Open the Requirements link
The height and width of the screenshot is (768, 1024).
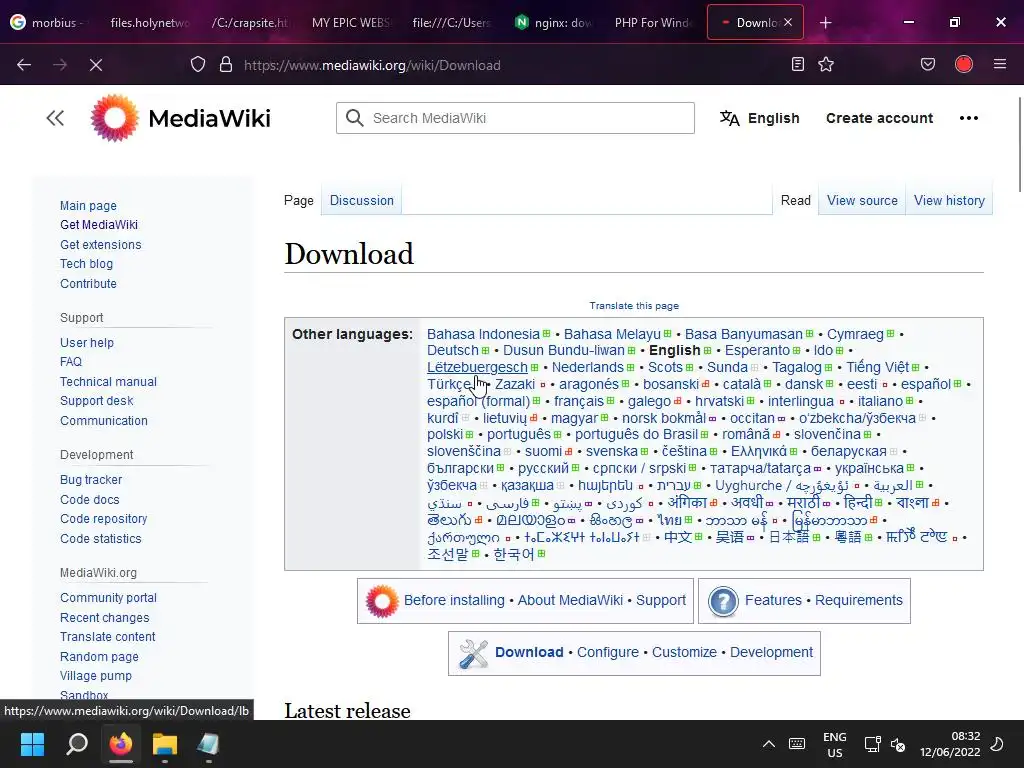(859, 600)
